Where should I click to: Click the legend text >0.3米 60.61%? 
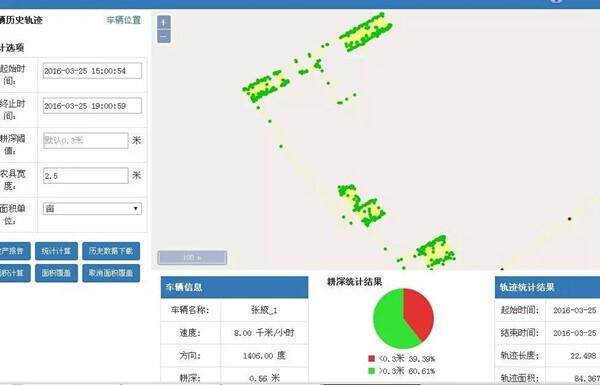pyautogui.click(x=407, y=371)
